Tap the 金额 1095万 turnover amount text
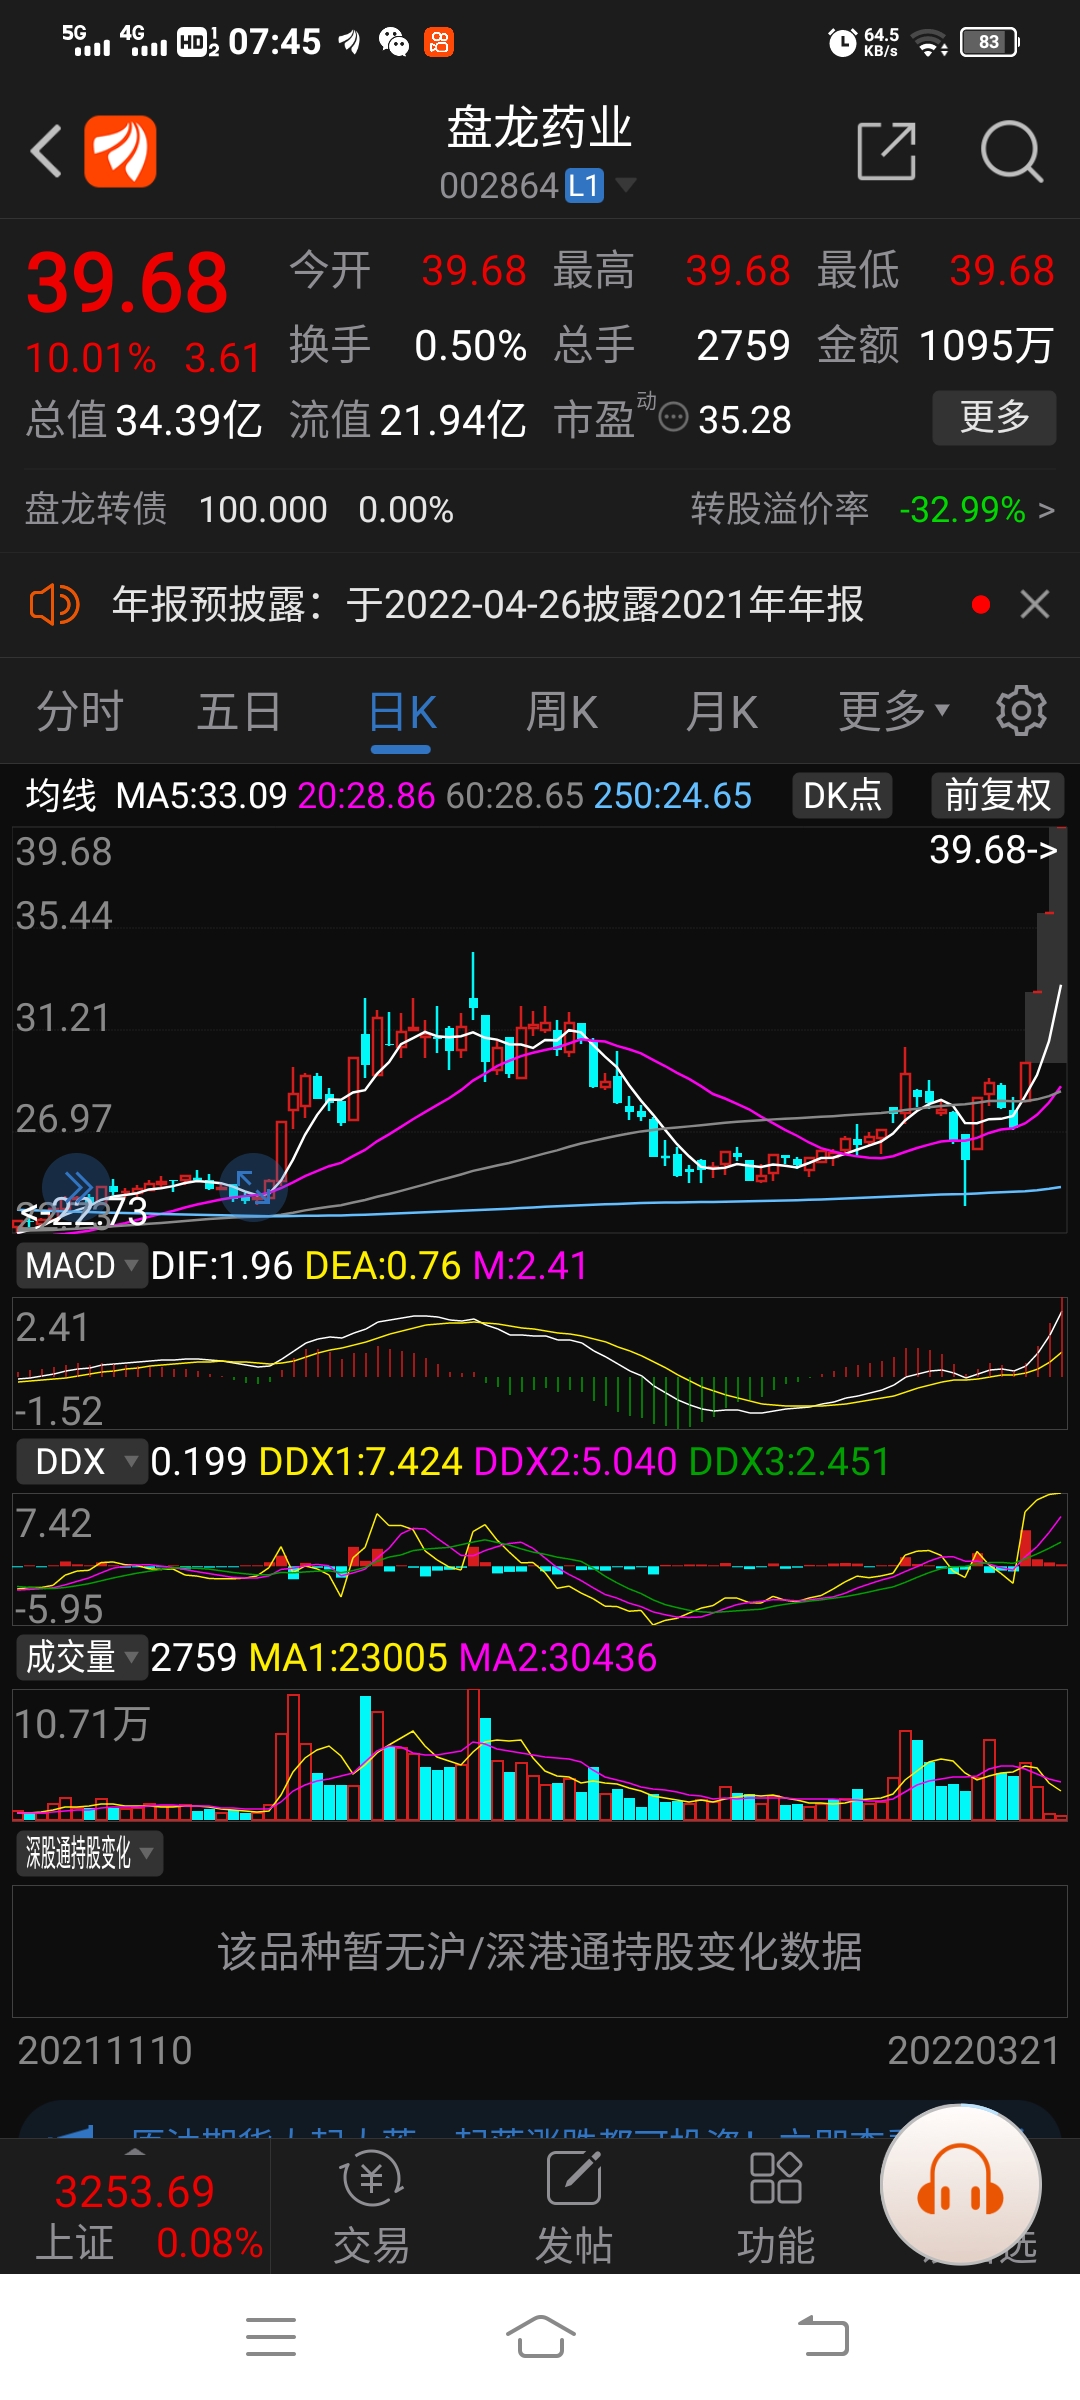 tap(936, 345)
